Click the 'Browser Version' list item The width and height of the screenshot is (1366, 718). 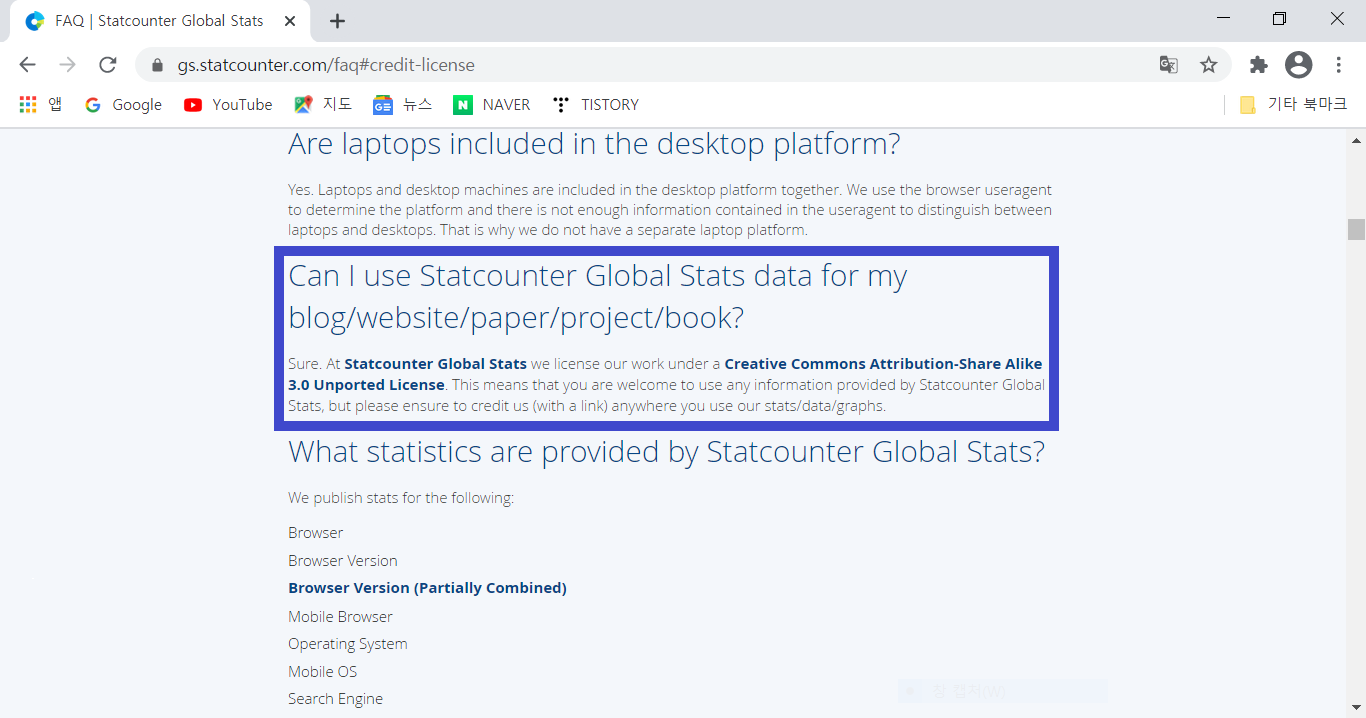tap(342, 561)
